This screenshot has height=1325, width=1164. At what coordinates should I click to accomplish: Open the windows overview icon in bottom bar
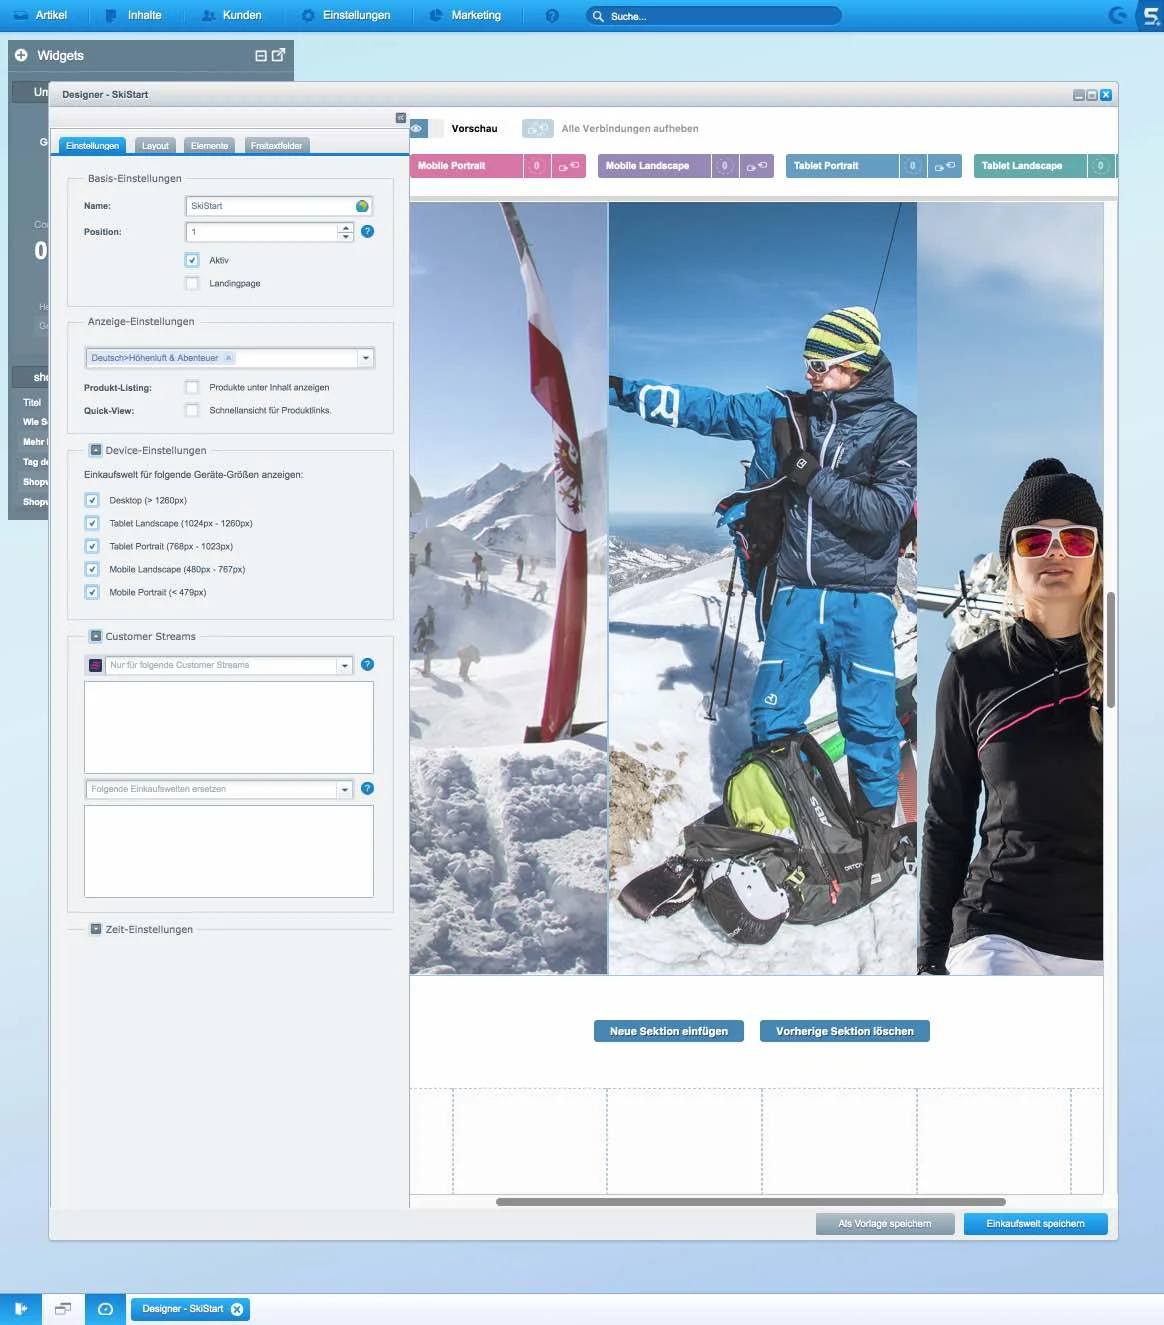click(63, 1309)
